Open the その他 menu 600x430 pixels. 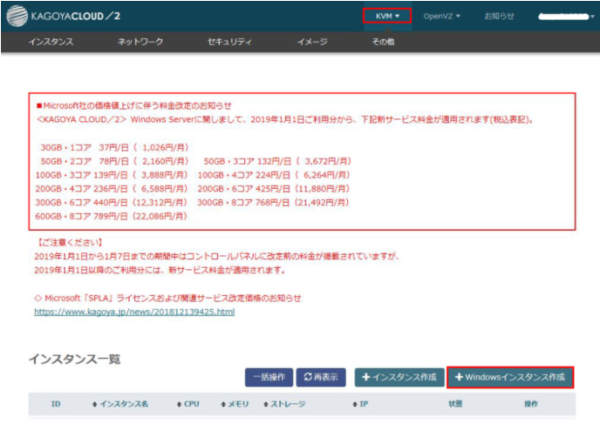[383, 42]
